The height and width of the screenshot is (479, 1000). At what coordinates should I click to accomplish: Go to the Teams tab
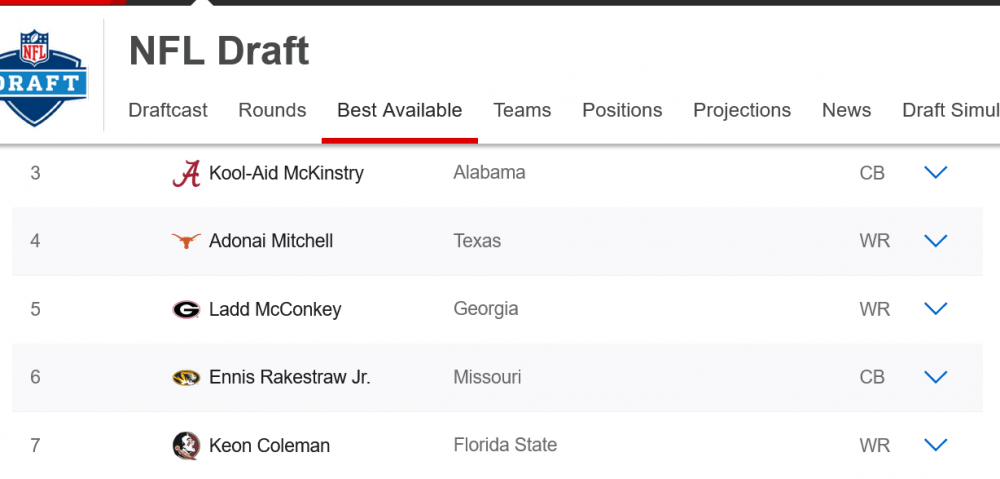click(522, 110)
